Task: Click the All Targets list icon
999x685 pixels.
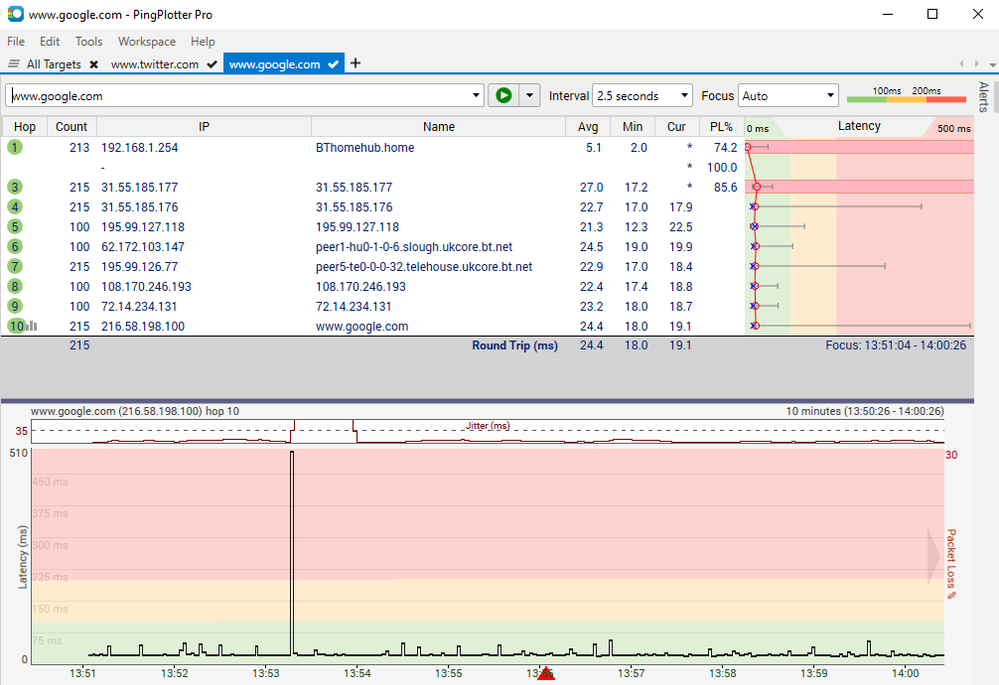Action: [x=13, y=64]
